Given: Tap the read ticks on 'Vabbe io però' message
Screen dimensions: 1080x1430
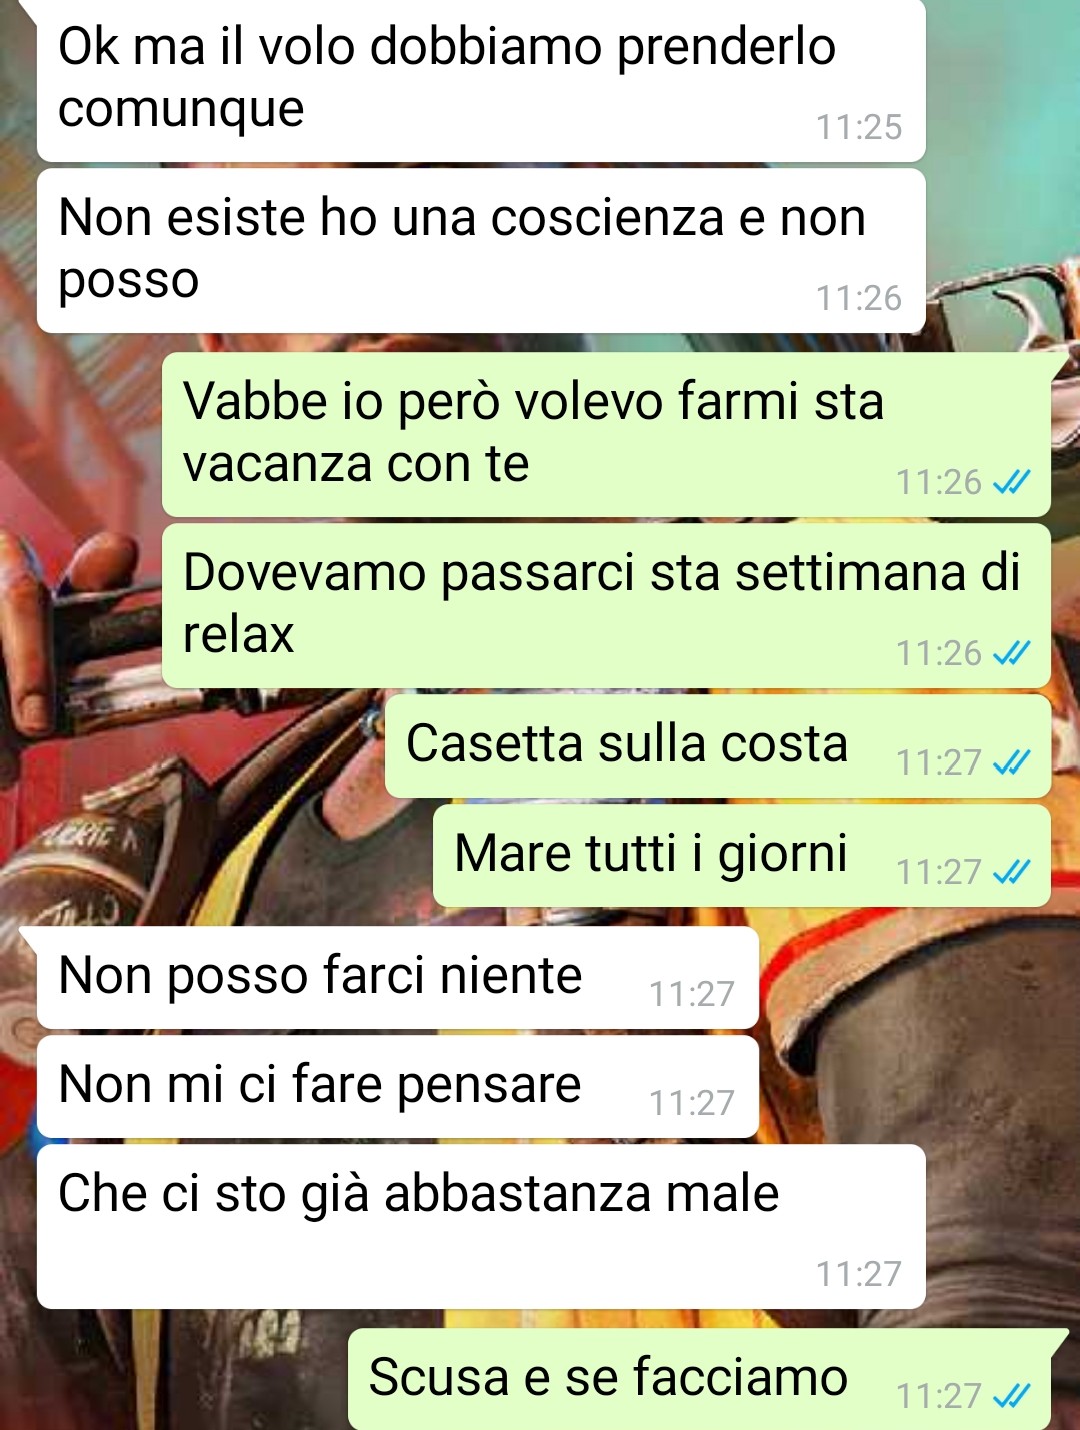Looking at the screenshot, I should point(1011,482).
